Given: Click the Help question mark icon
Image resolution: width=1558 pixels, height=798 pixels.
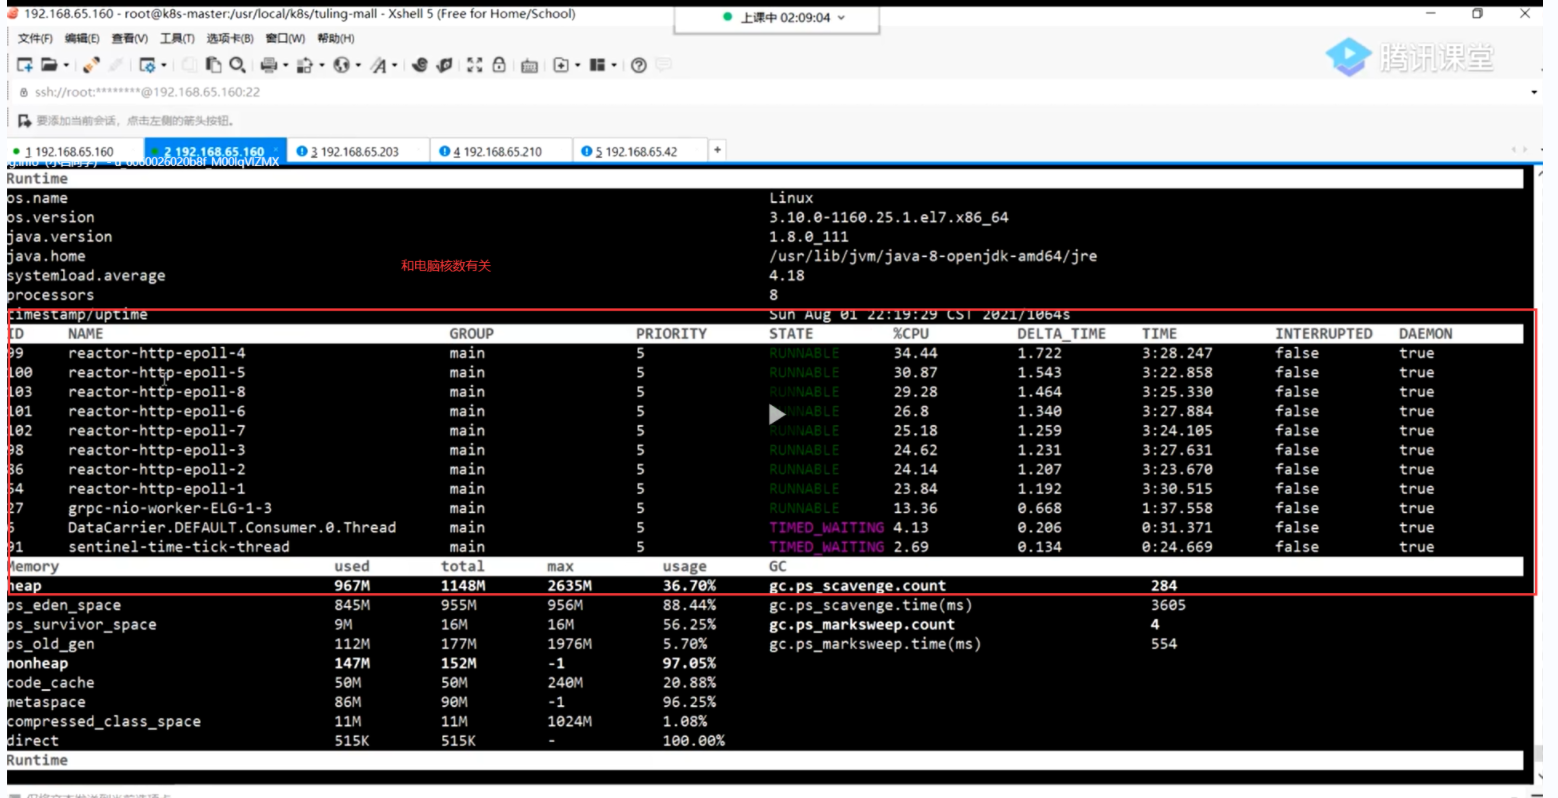Looking at the screenshot, I should pyautogui.click(x=639, y=65).
